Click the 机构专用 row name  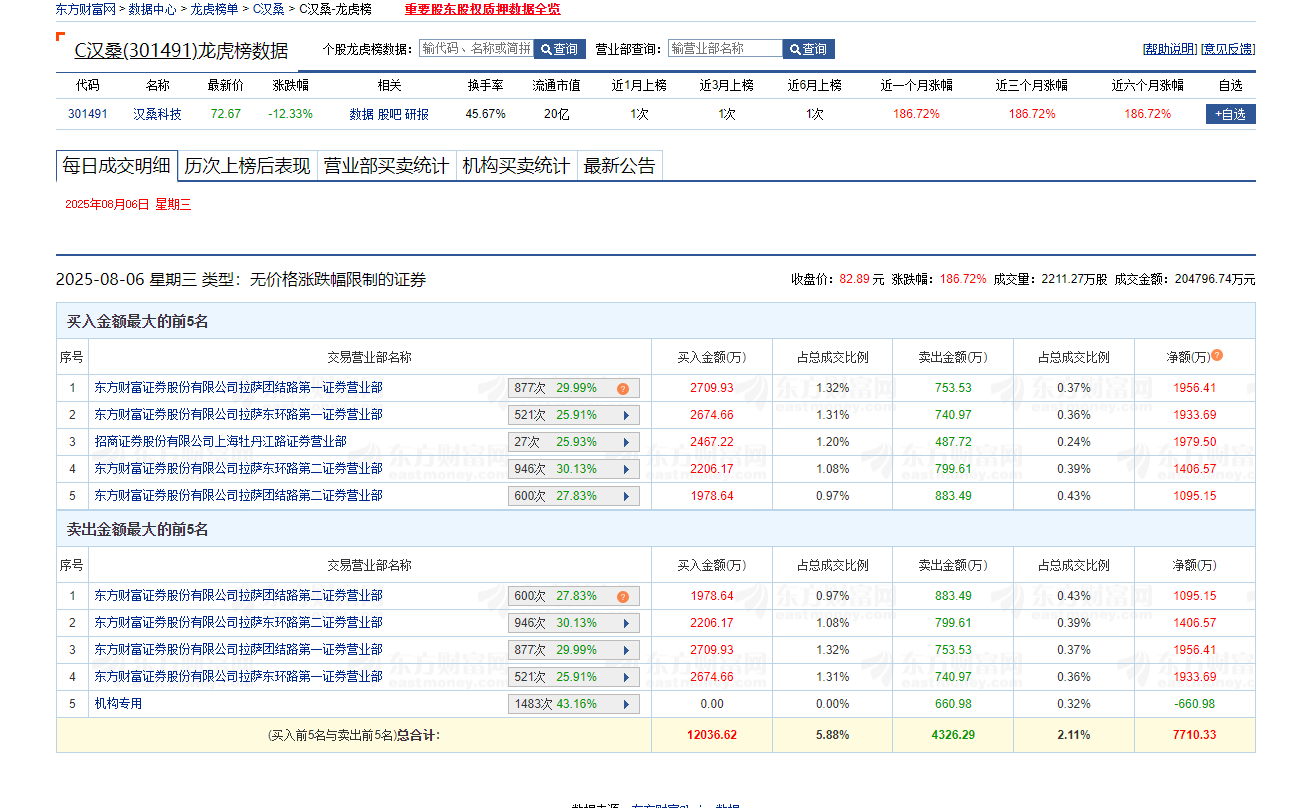click(118, 704)
